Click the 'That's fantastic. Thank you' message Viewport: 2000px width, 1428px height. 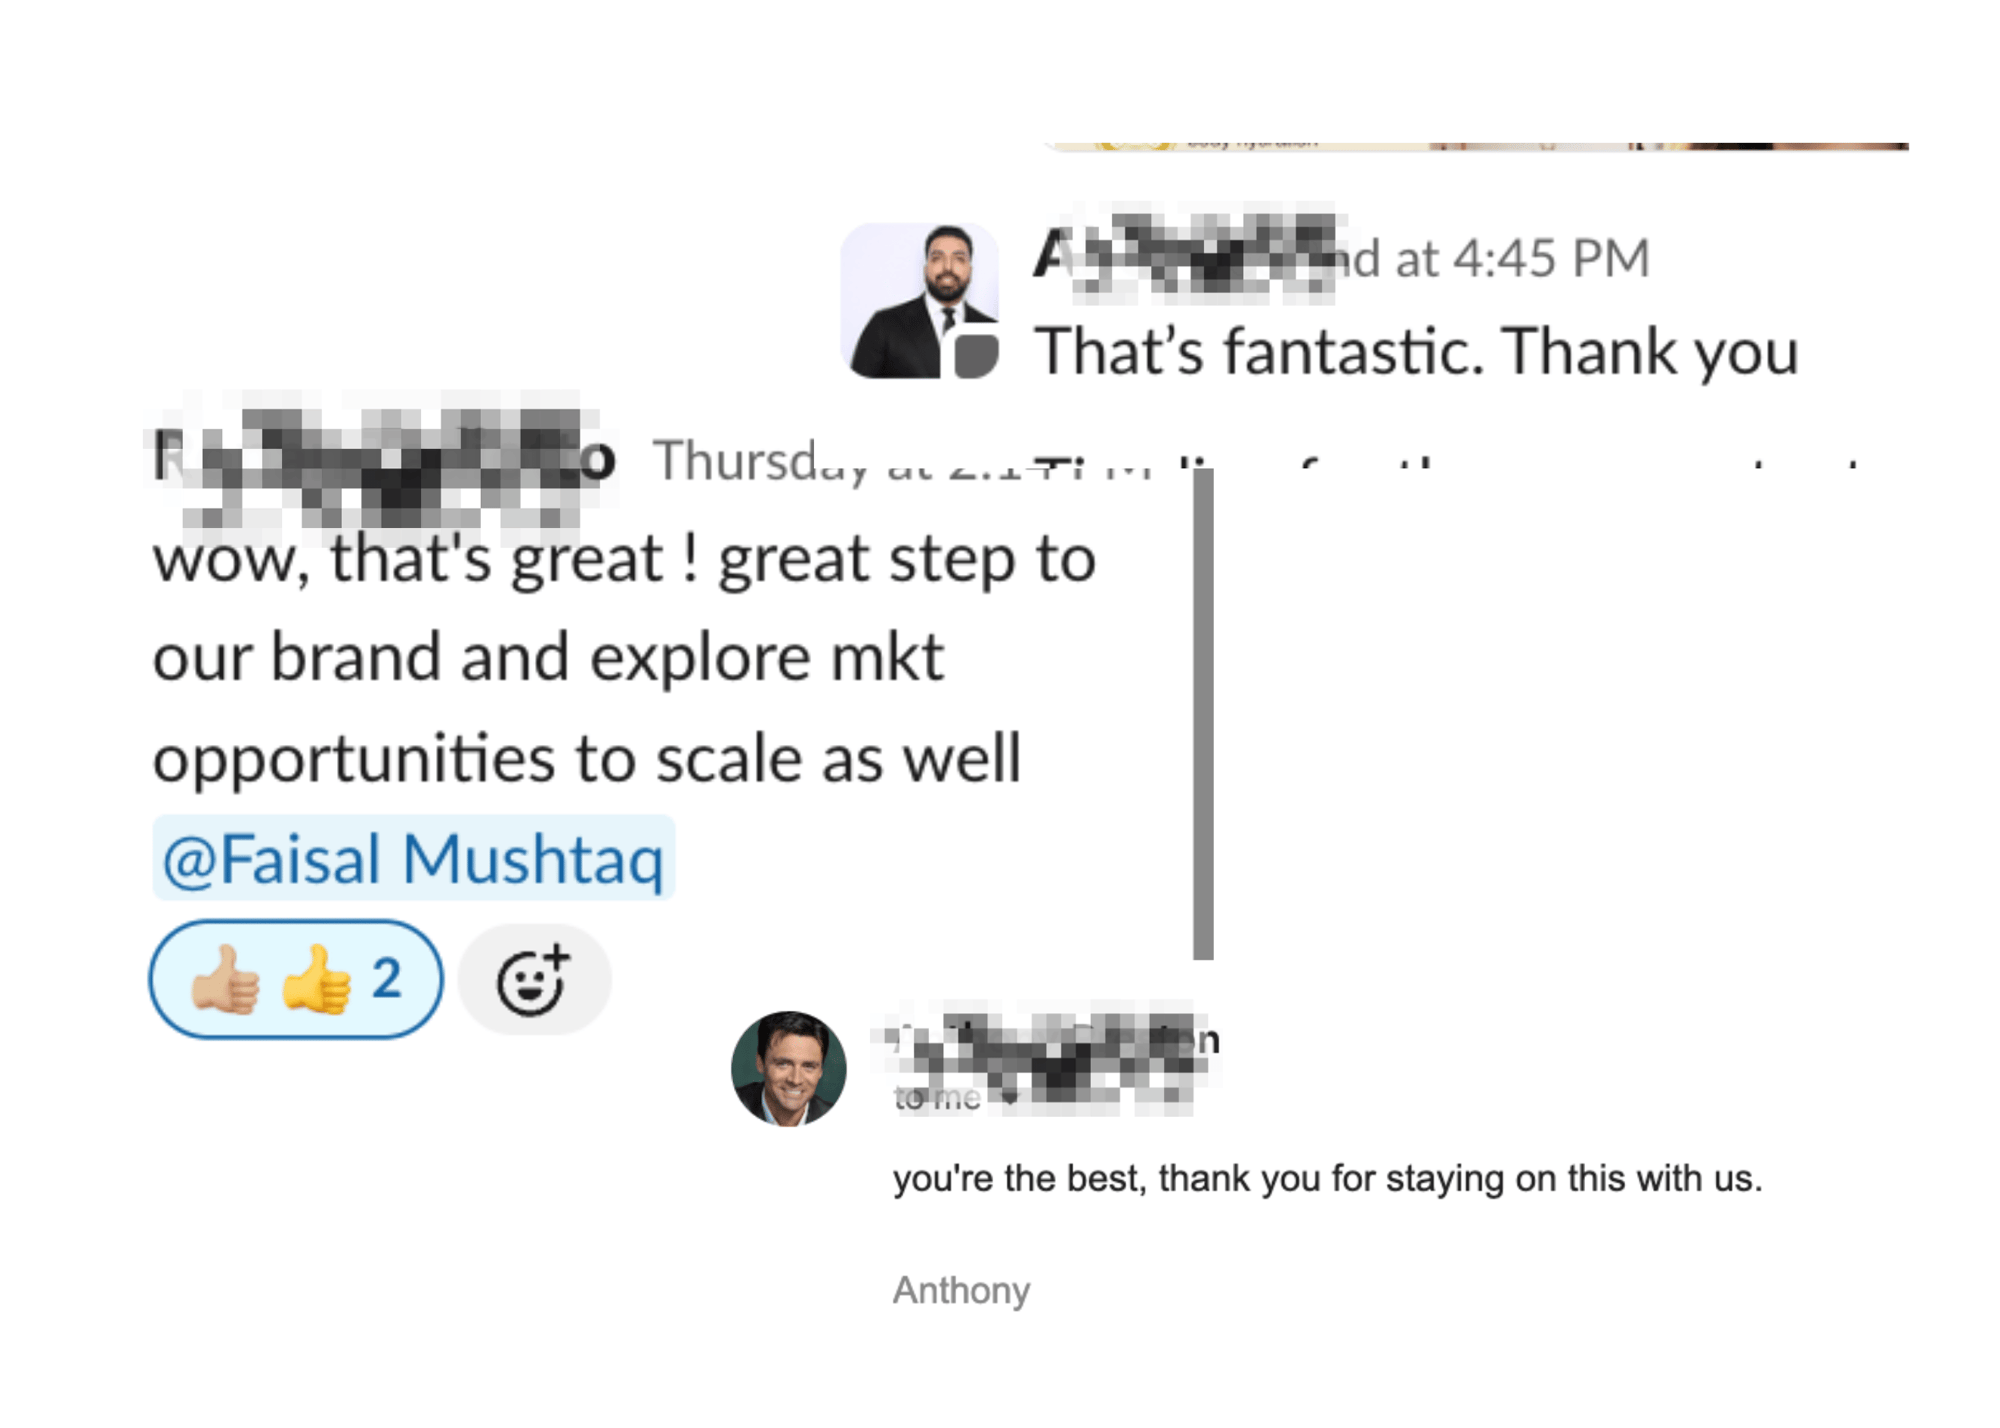[x=1416, y=351]
